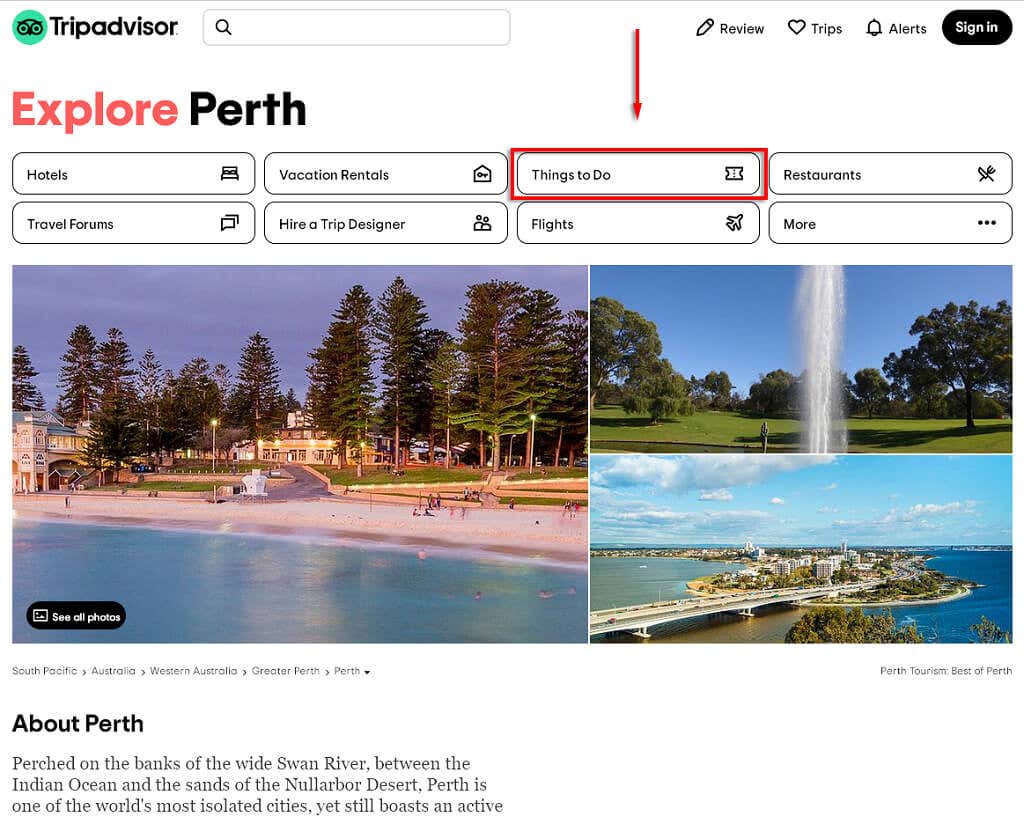The width and height of the screenshot is (1024, 817).
Task: Click the airplane icon in Flights
Action: (734, 223)
